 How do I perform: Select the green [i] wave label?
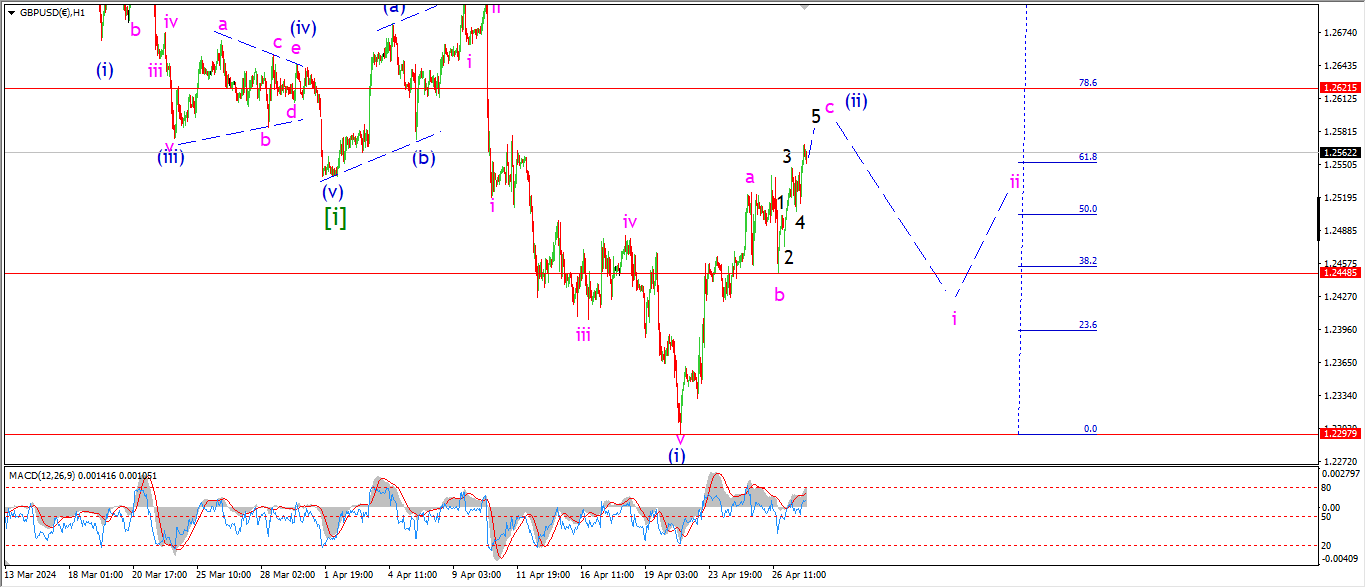[x=335, y=217]
